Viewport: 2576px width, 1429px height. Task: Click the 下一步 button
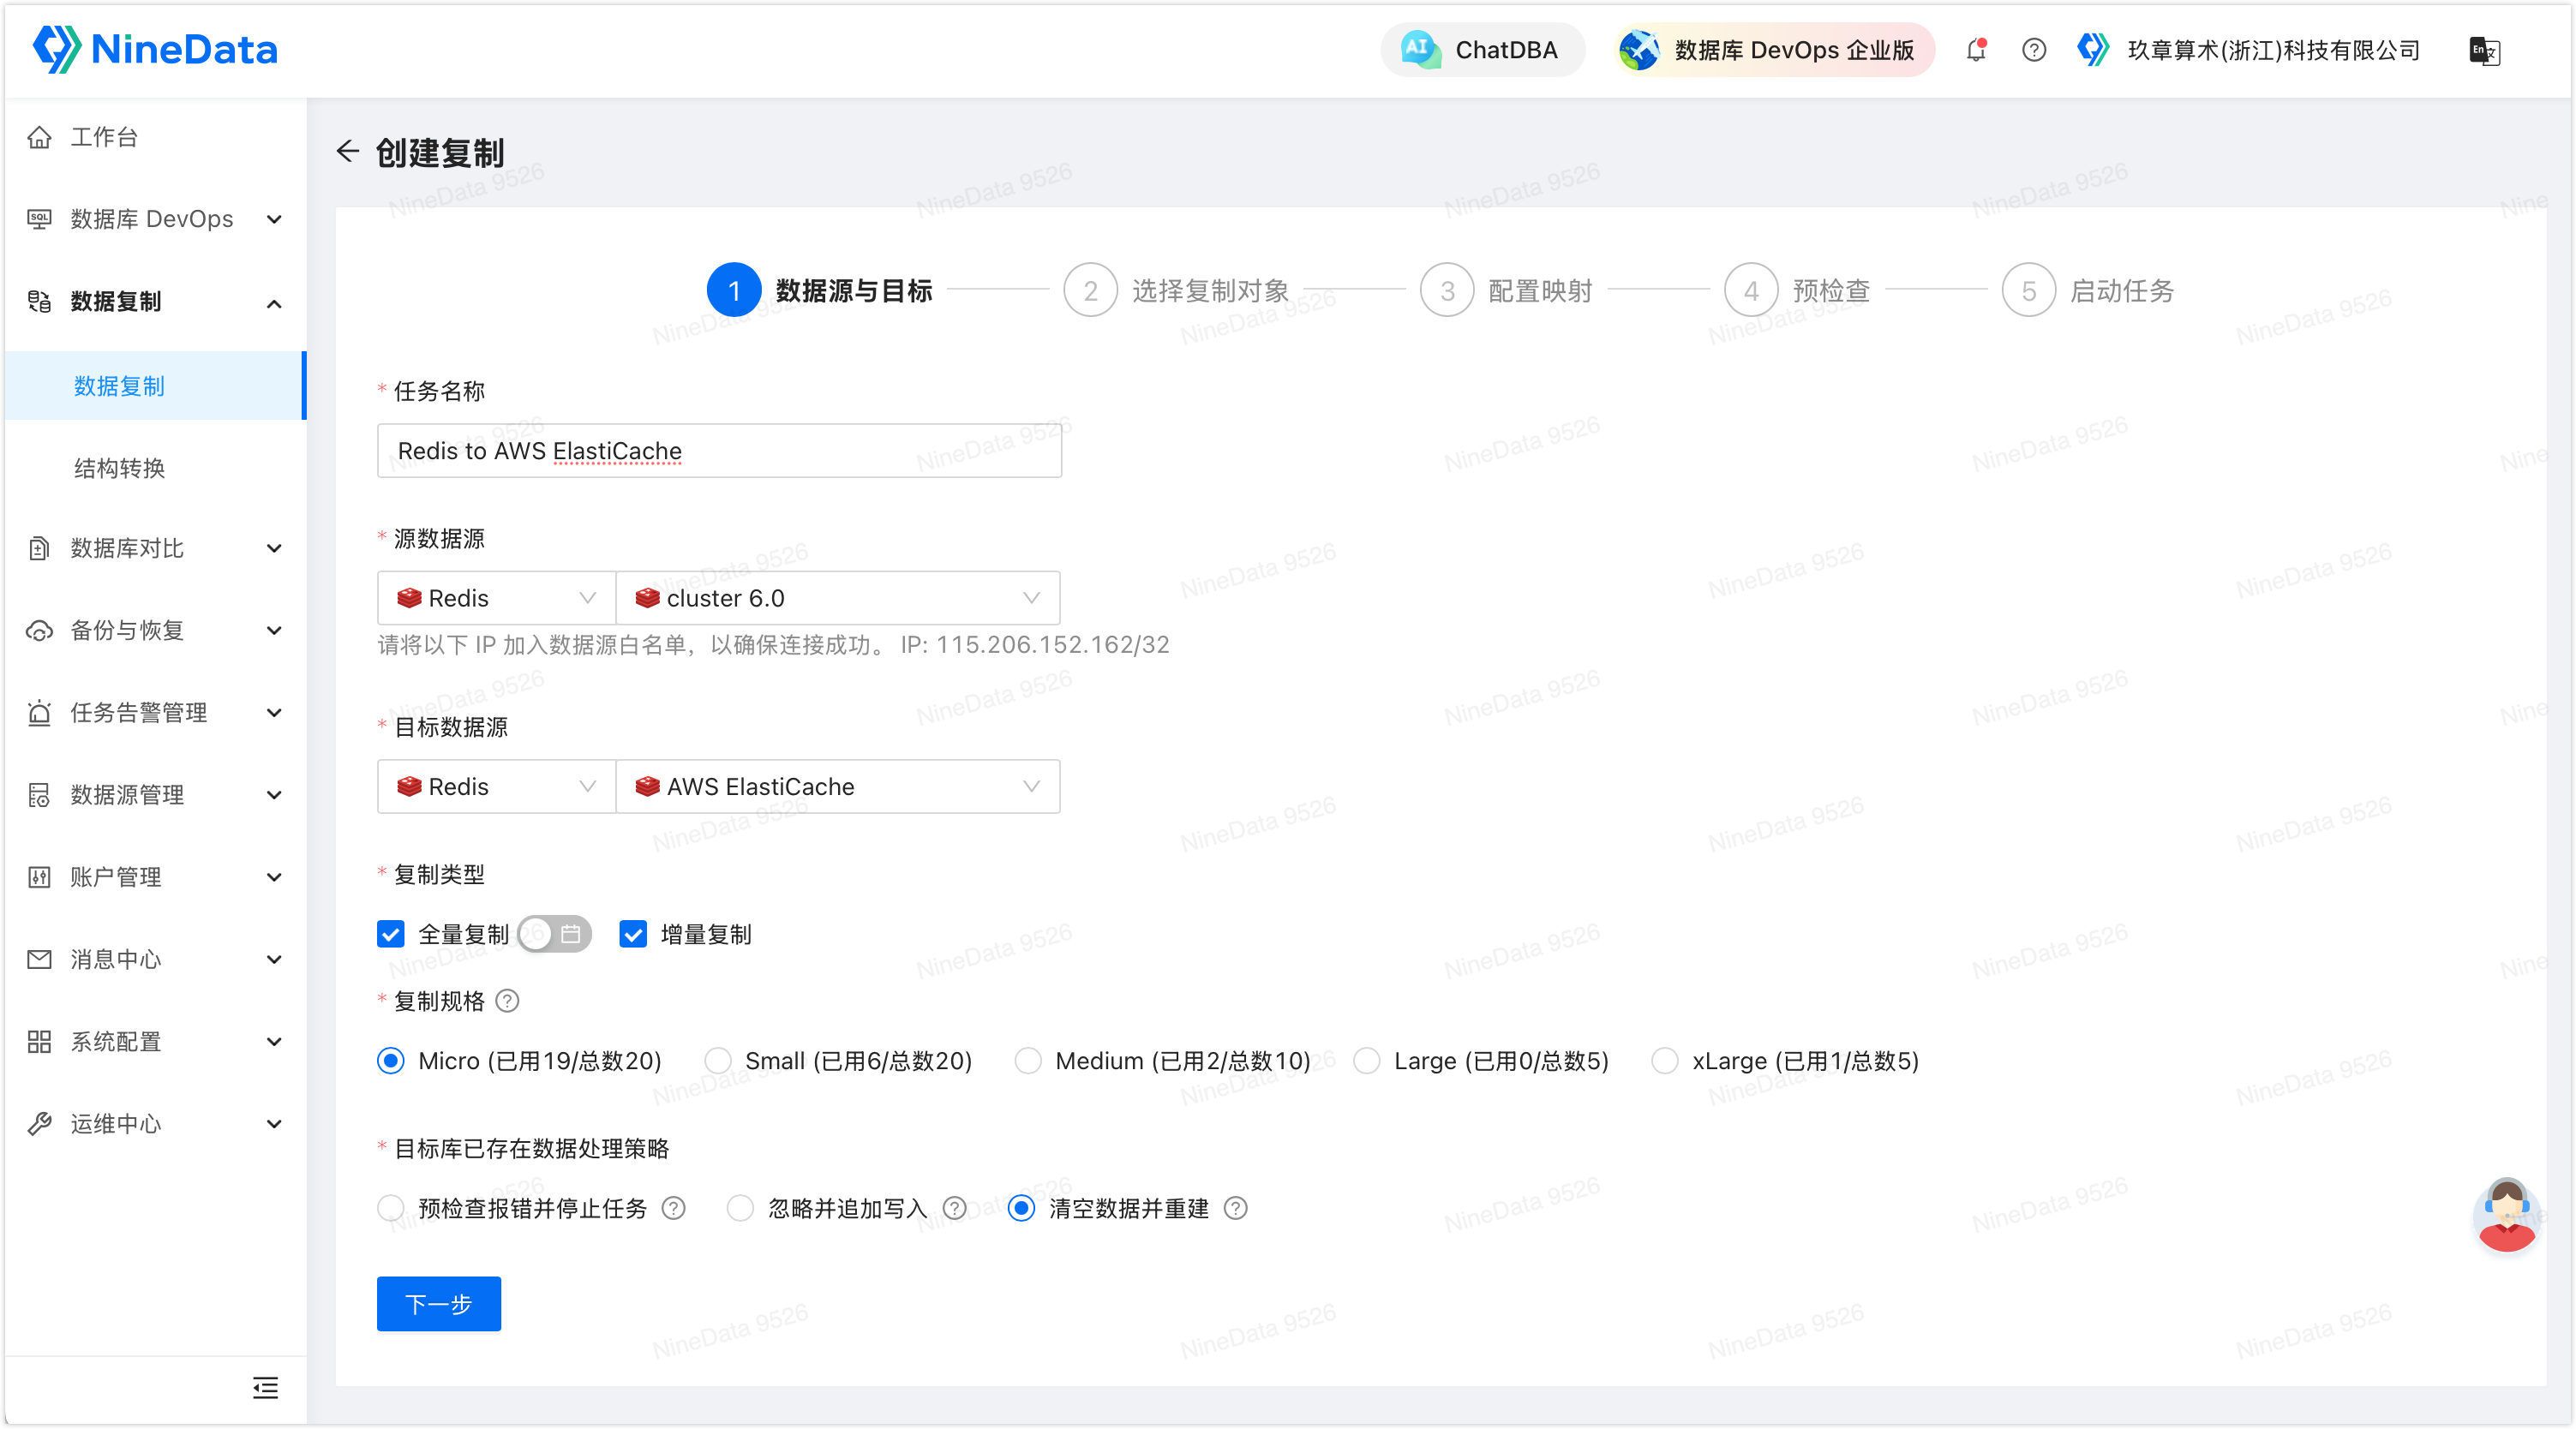pyautogui.click(x=439, y=1303)
